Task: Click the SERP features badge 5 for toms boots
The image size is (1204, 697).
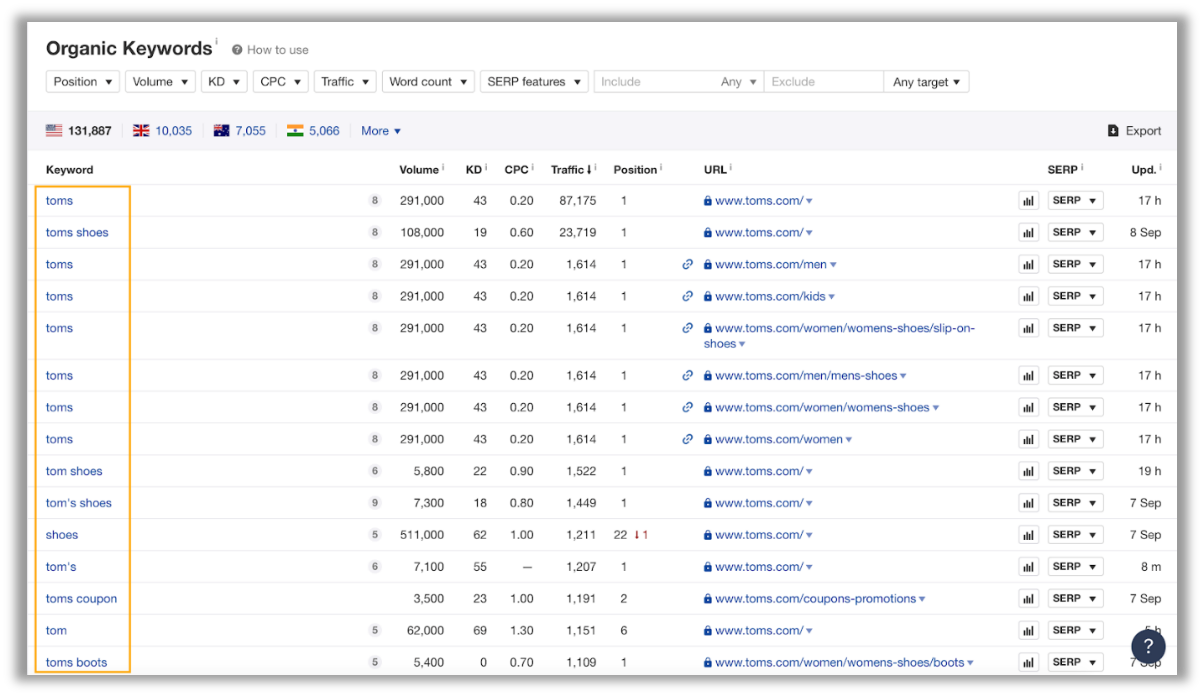Action: coord(375,662)
